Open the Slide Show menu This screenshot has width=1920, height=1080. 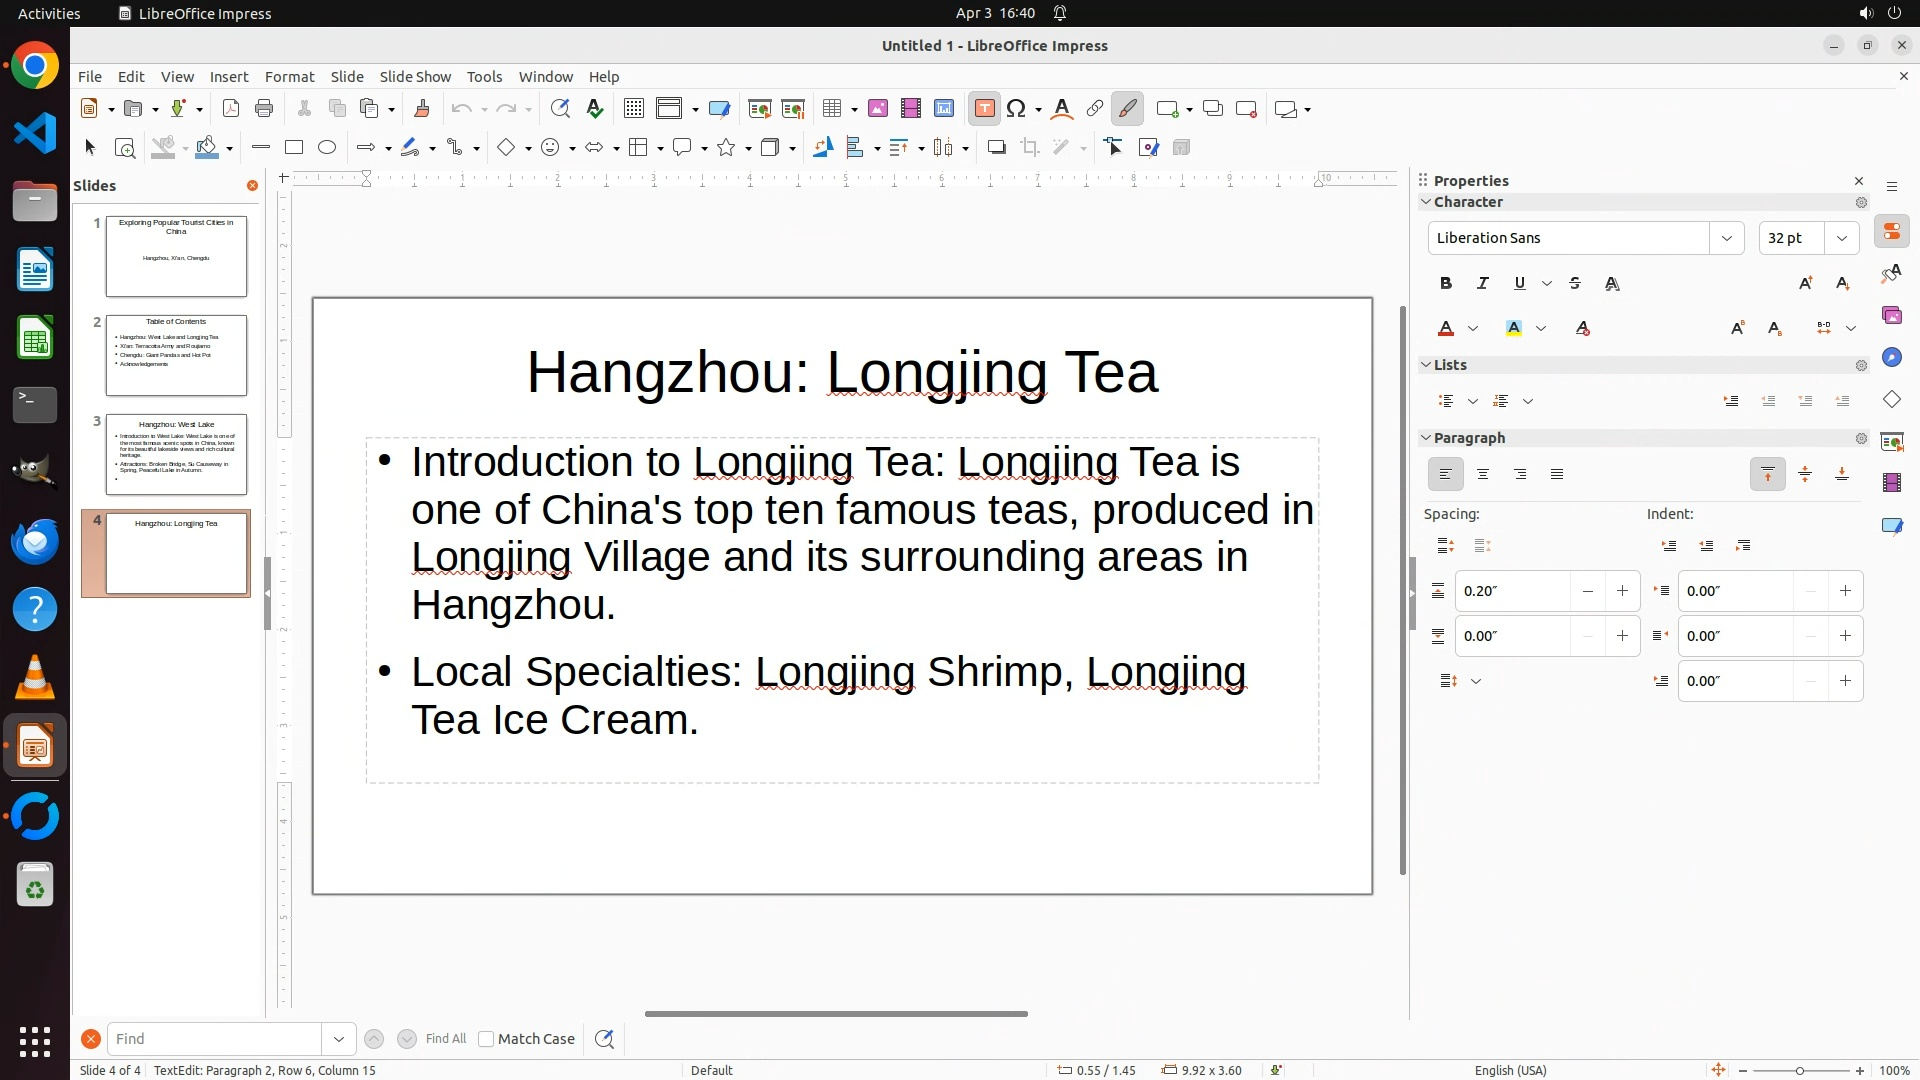pos(415,77)
